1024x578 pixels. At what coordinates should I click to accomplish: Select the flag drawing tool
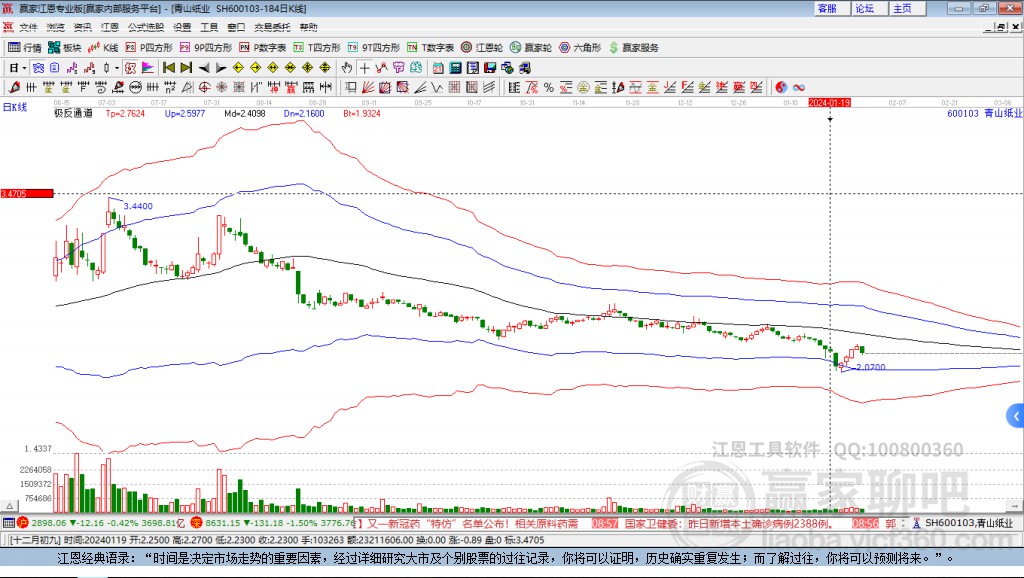click(146, 69)
